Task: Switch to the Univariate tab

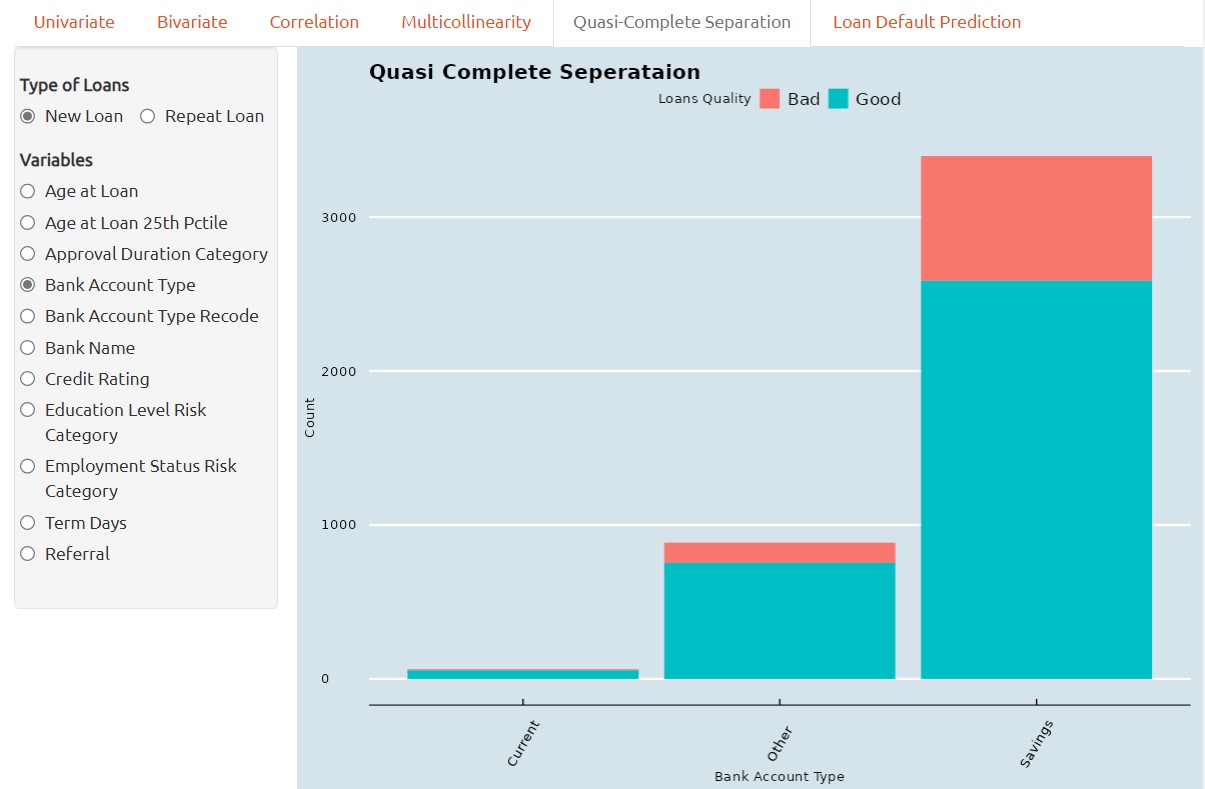Action: pos(74,22)
